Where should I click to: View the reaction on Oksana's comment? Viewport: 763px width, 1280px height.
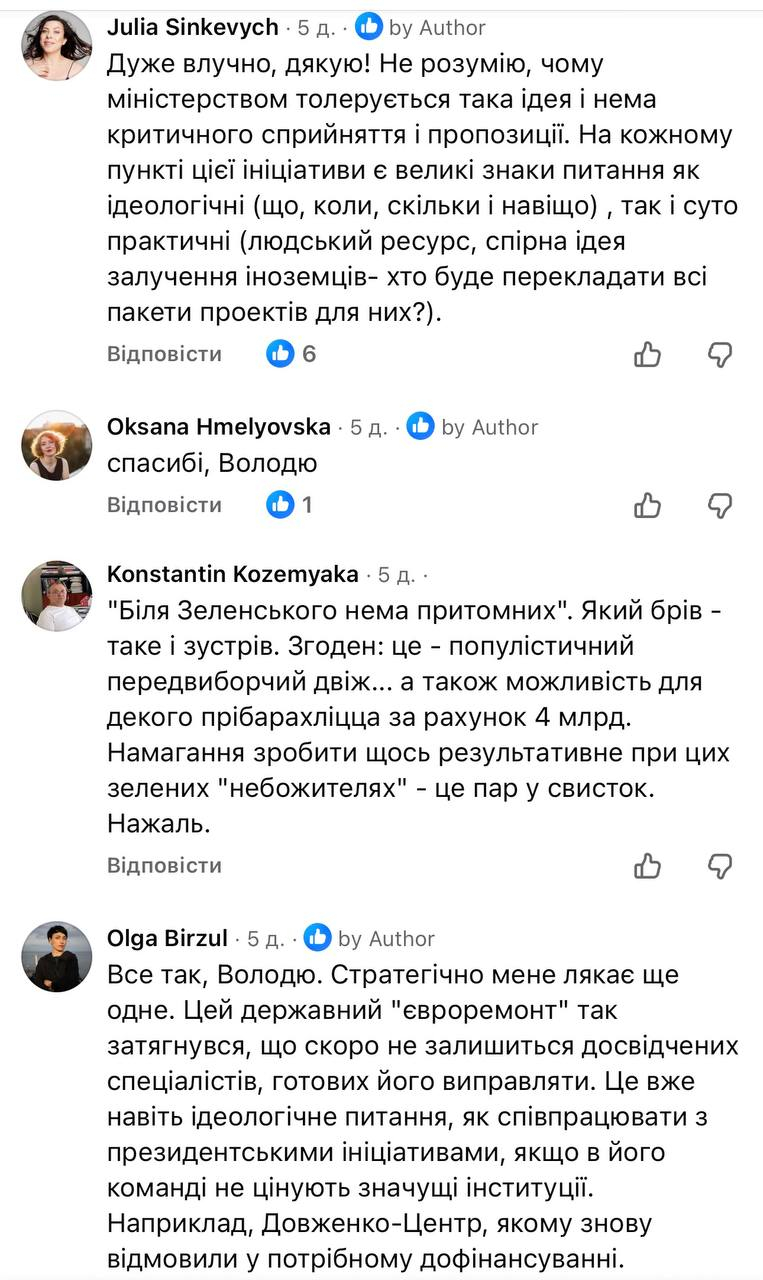(x=290, y=505)
